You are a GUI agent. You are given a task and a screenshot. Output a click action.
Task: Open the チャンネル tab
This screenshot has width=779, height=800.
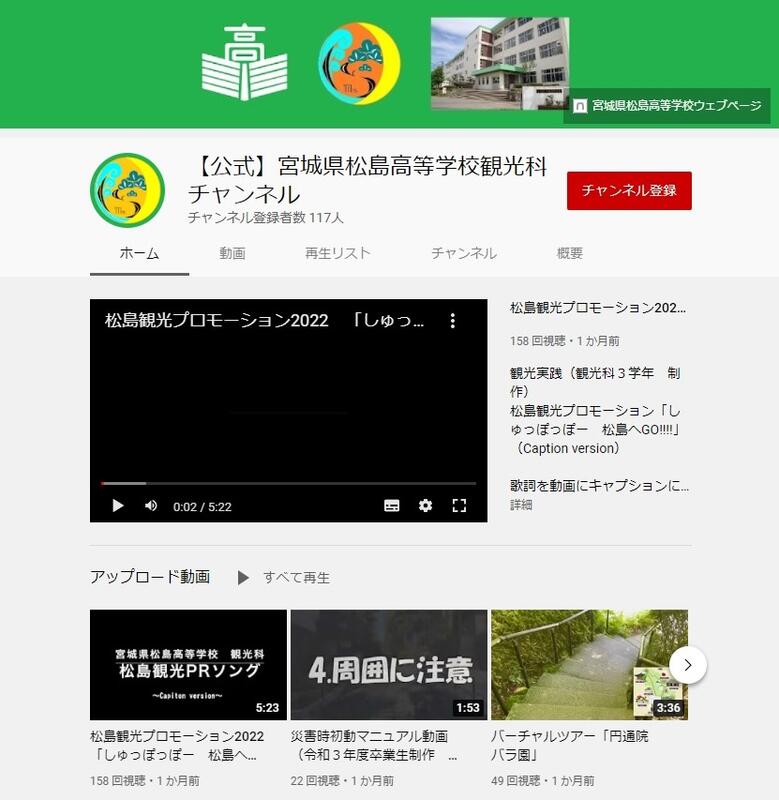[464, 253]
